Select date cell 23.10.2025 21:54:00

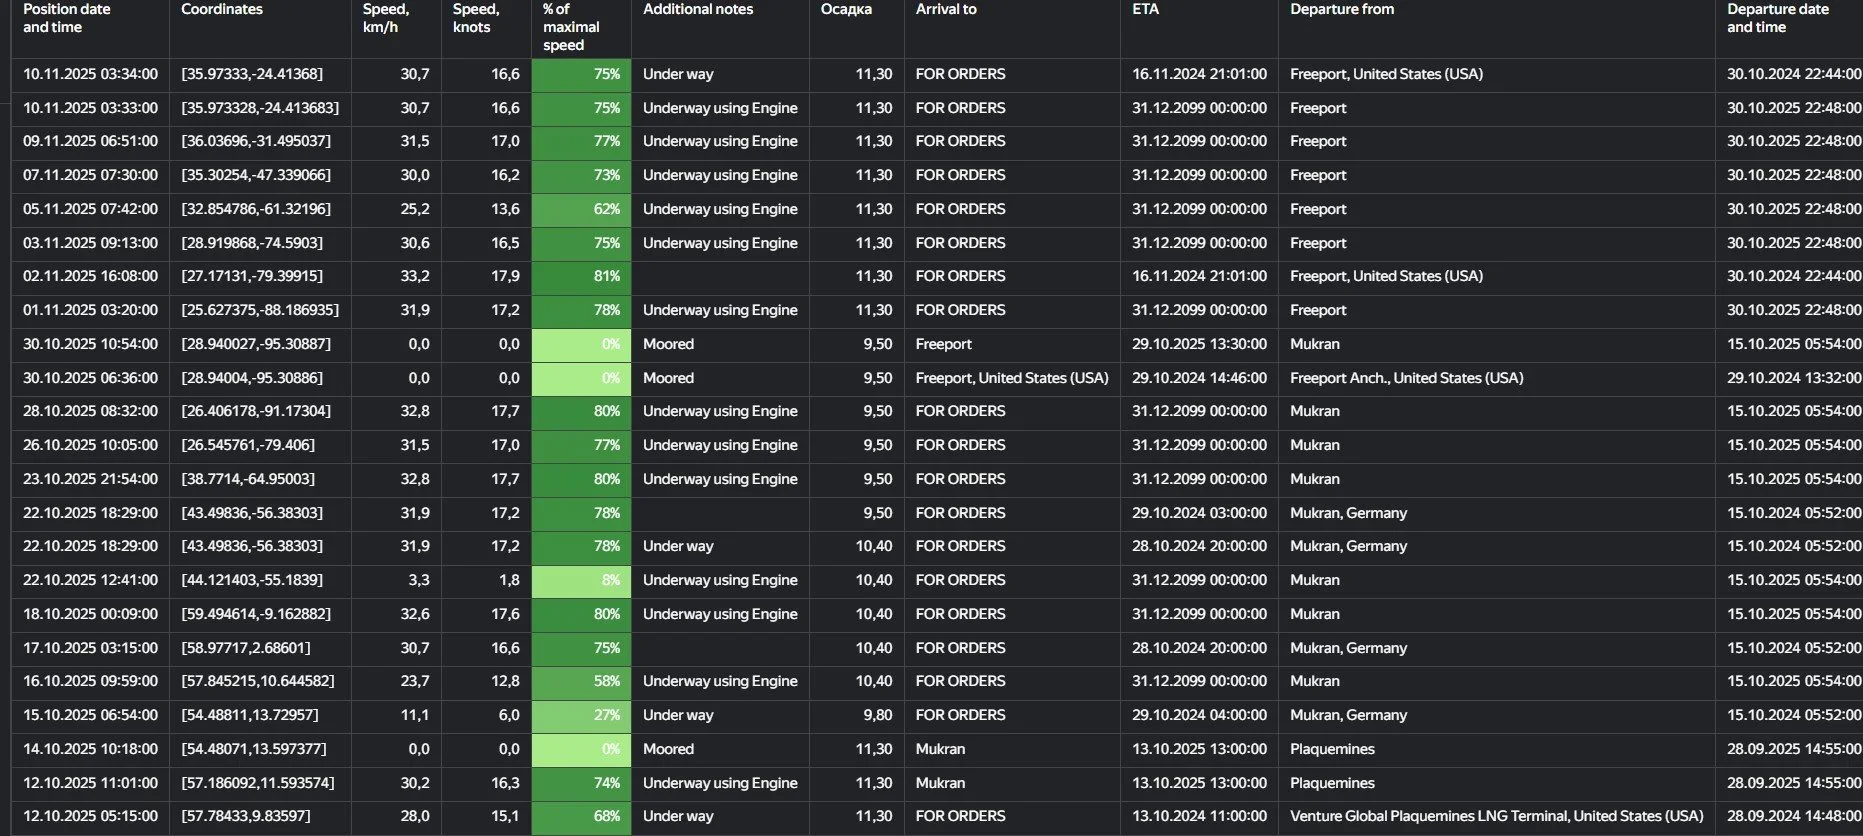[90, 479]
